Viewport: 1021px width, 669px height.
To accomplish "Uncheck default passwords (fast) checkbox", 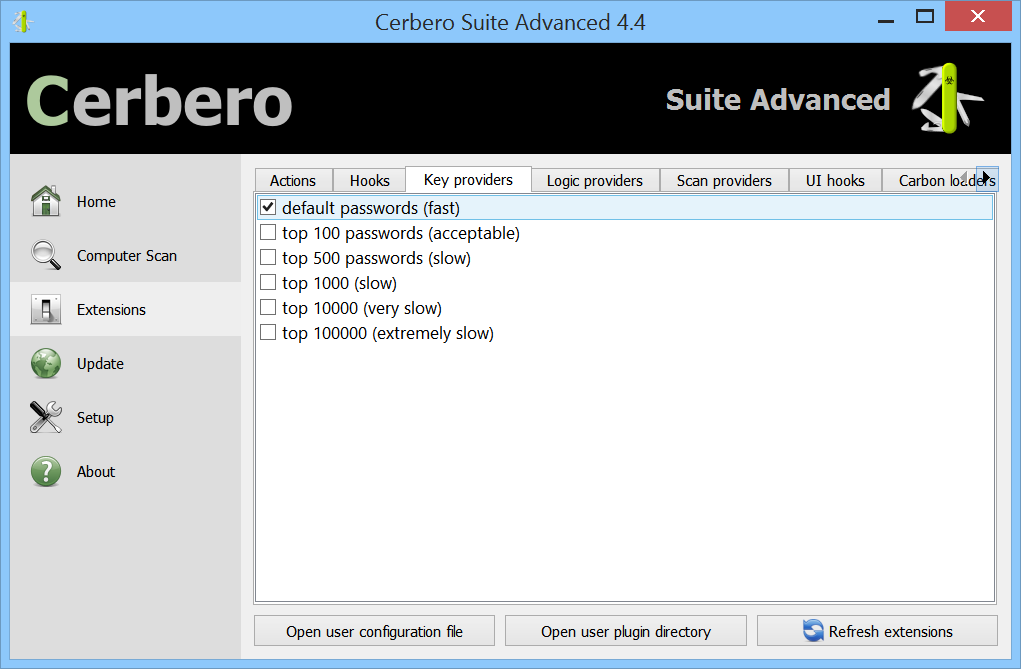I will (x=268, y=207).
